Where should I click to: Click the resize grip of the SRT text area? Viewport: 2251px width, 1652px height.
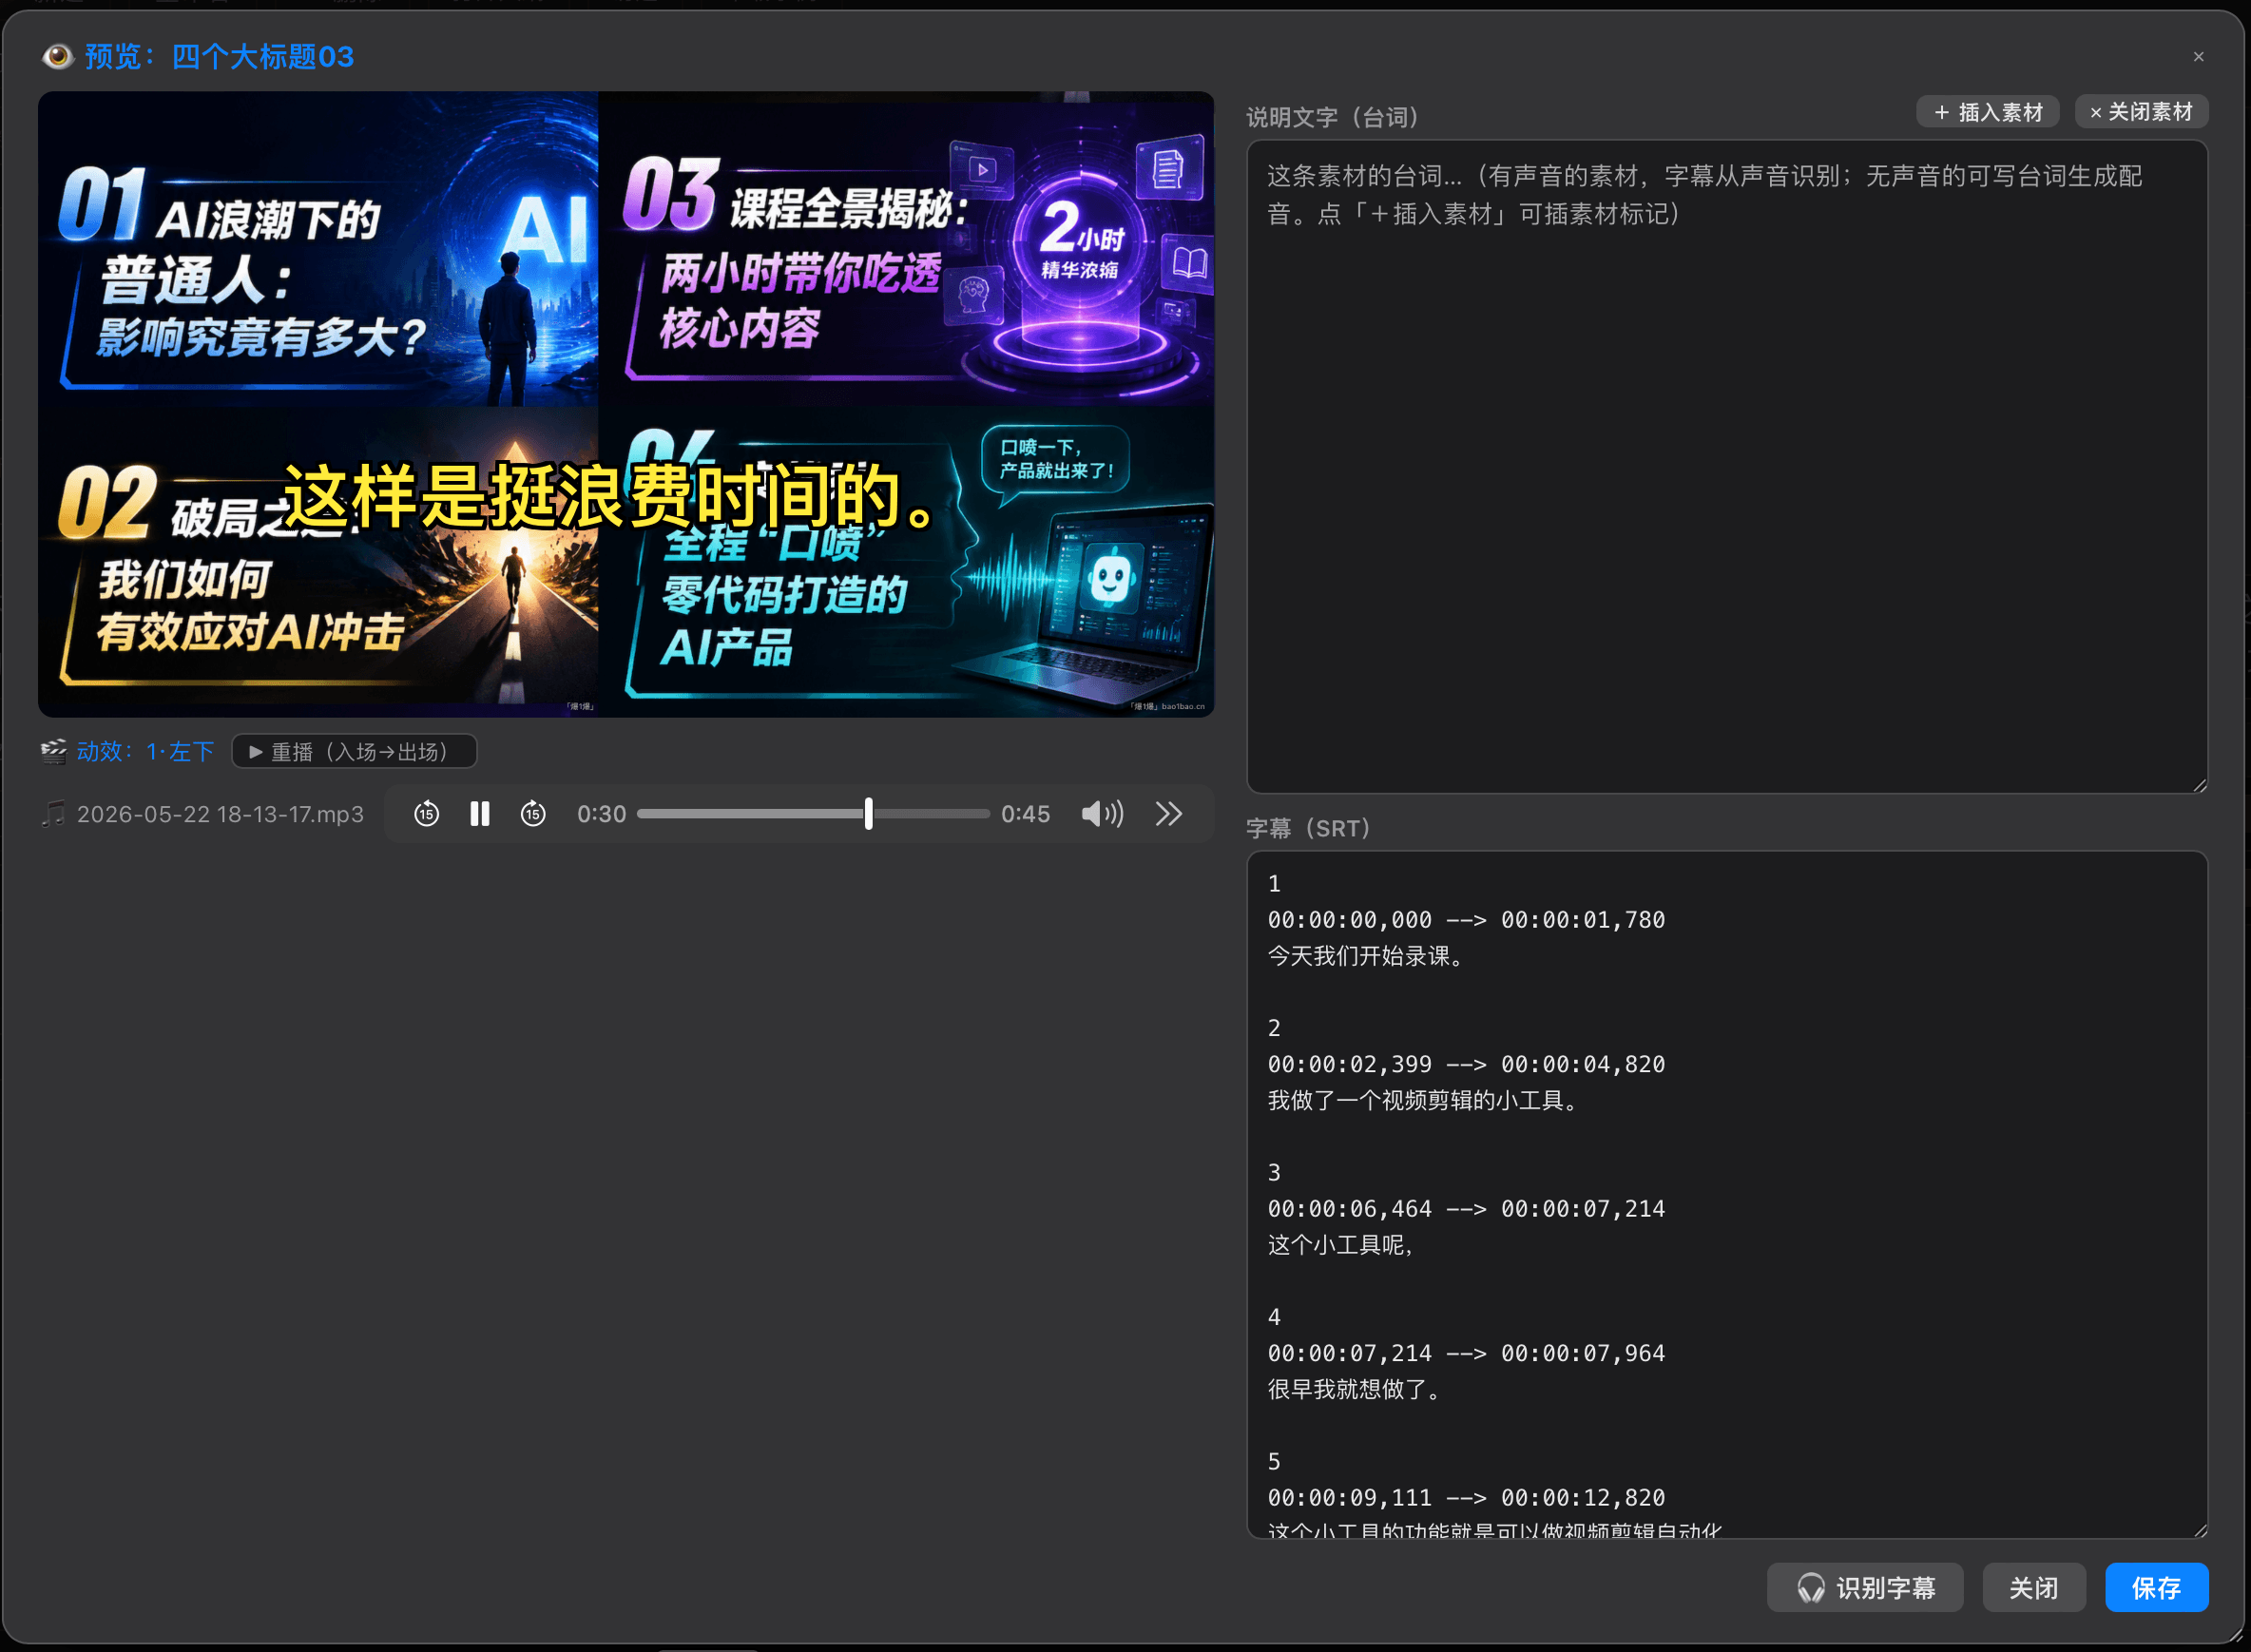click(x=2199, y=1529)
